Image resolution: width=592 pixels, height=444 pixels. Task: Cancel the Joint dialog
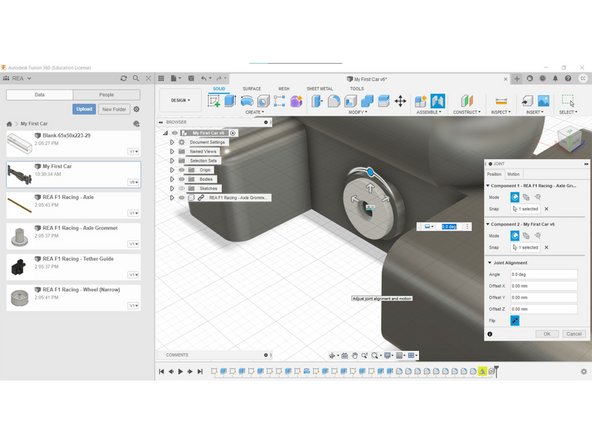pos(574,334)
